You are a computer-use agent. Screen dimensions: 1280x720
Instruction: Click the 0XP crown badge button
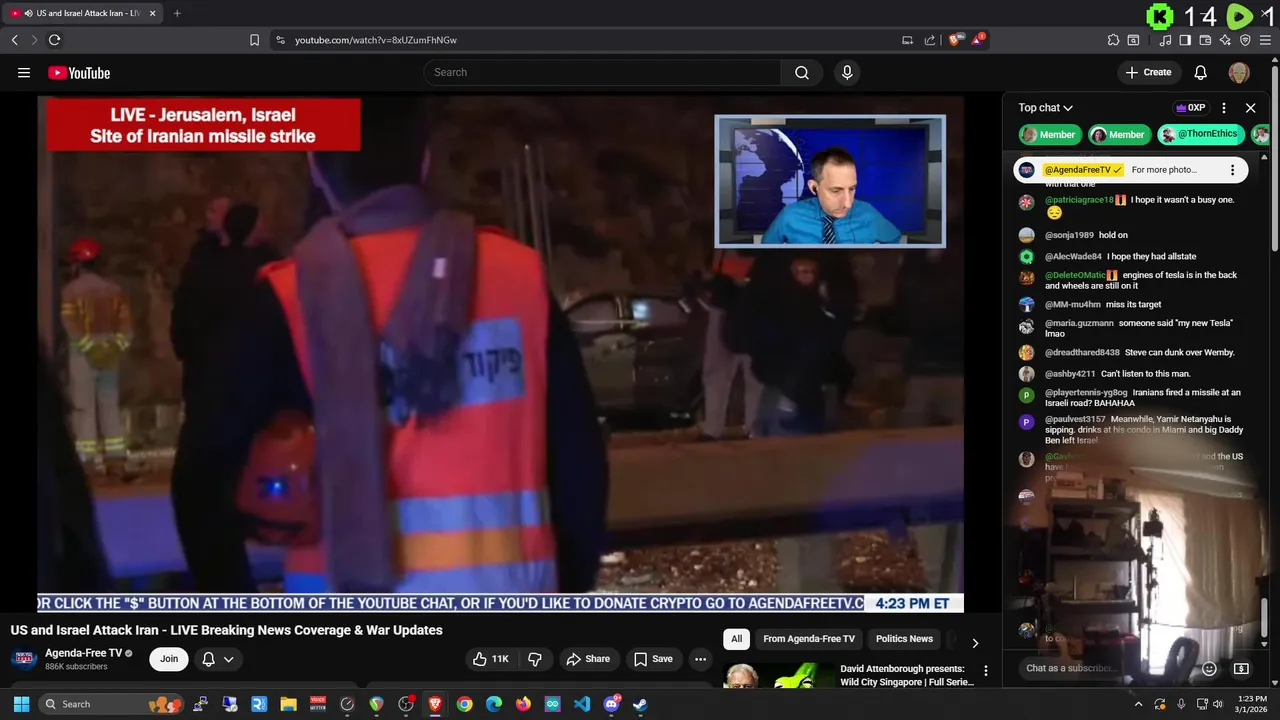1190,108
